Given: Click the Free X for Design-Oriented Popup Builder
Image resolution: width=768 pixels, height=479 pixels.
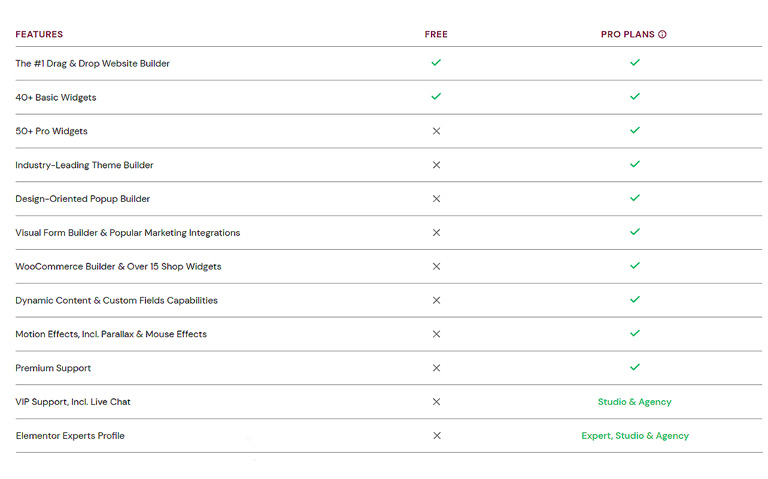Looking at the screenshot, I should 436,199.
